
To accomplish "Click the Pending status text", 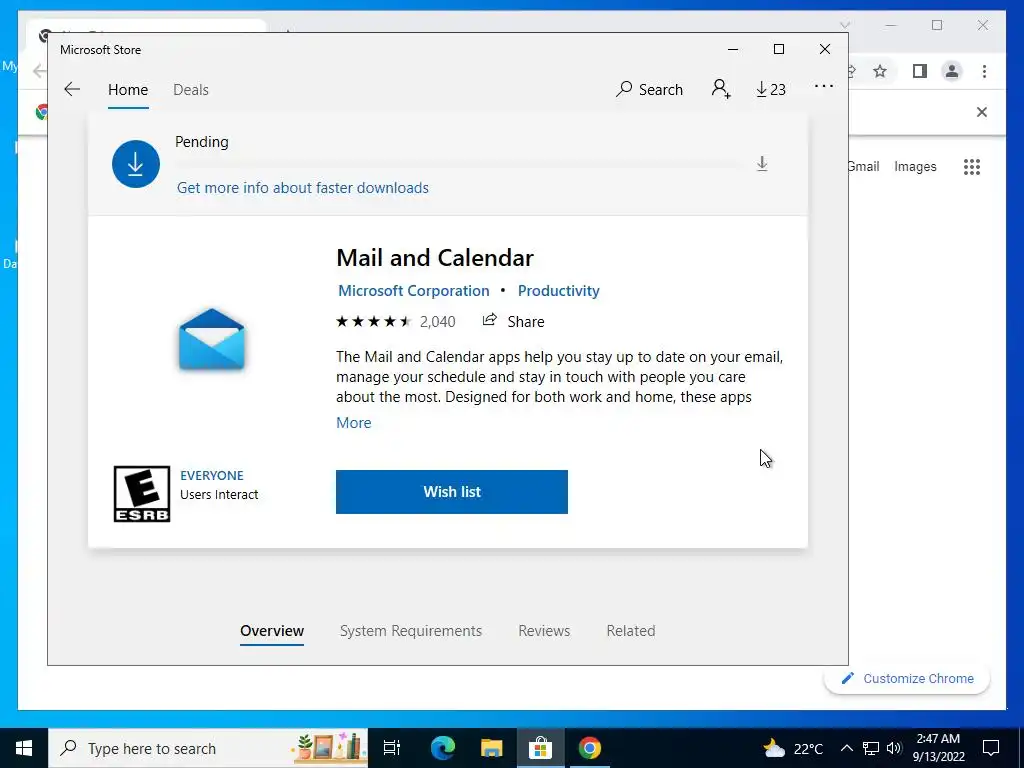I will (x=202, y=142).
